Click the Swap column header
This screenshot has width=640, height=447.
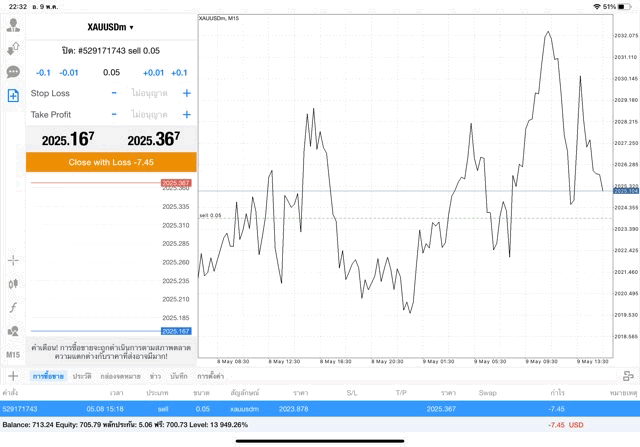point(487,393)
